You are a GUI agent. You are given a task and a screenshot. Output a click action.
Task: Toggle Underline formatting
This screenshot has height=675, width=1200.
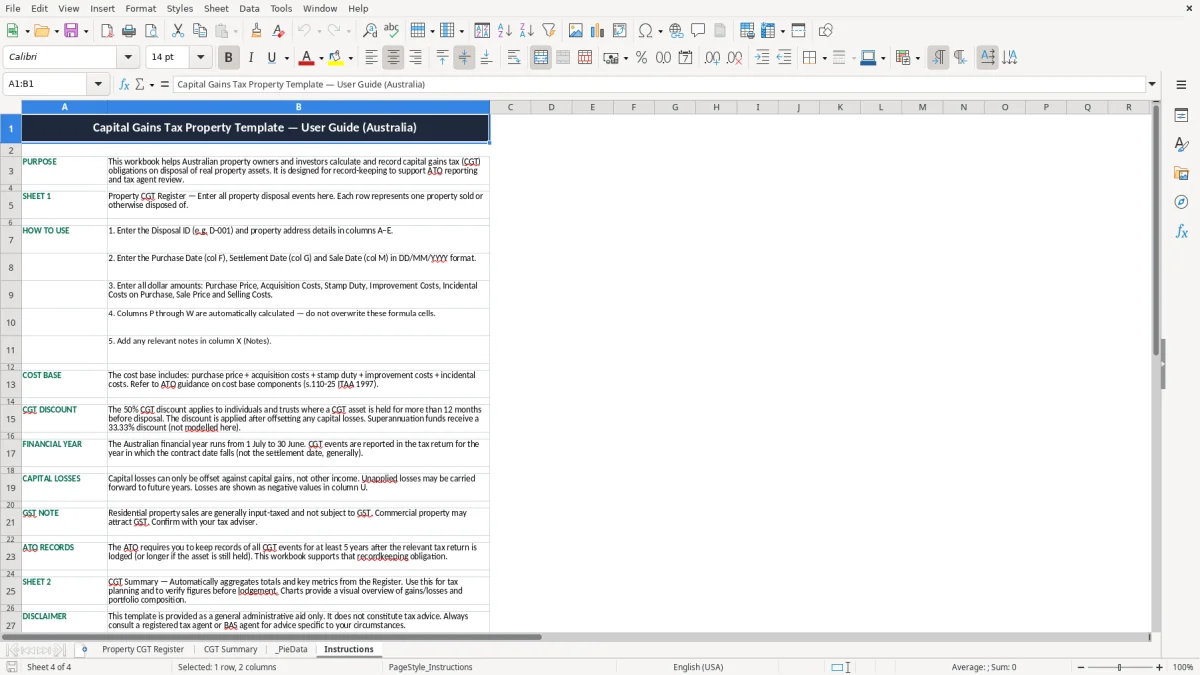(x=271, y=58)
